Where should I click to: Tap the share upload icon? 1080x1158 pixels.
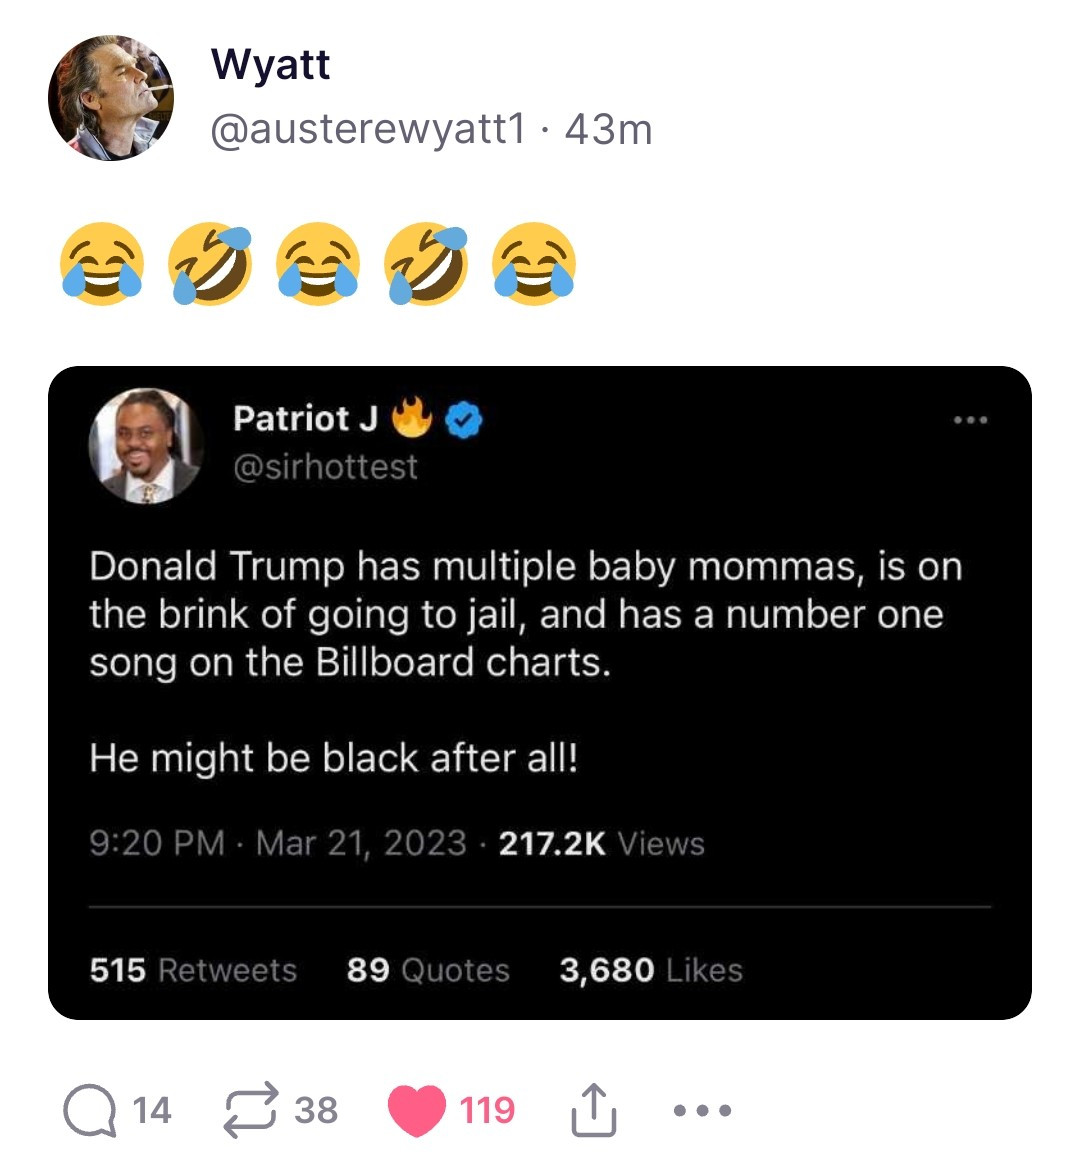[594, 1110]
